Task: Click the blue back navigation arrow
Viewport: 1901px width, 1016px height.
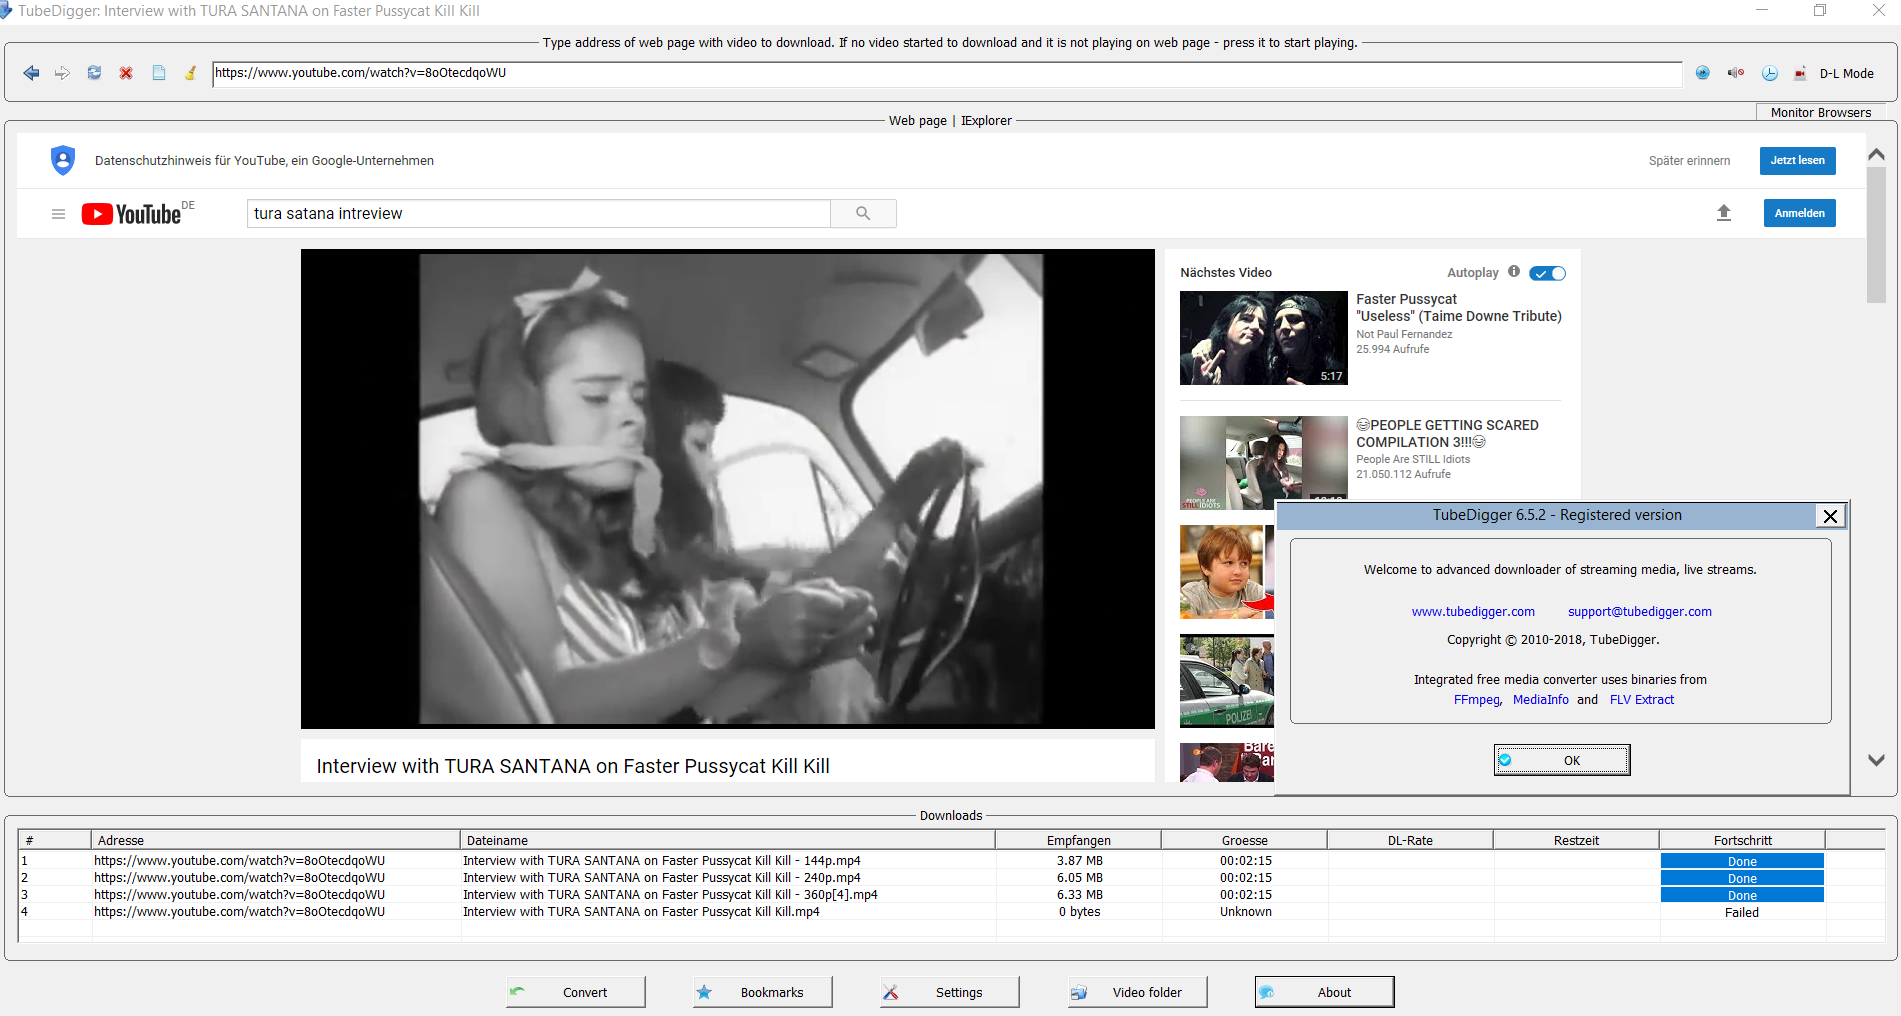Action: pyautogui.click(x=31, y=73)
